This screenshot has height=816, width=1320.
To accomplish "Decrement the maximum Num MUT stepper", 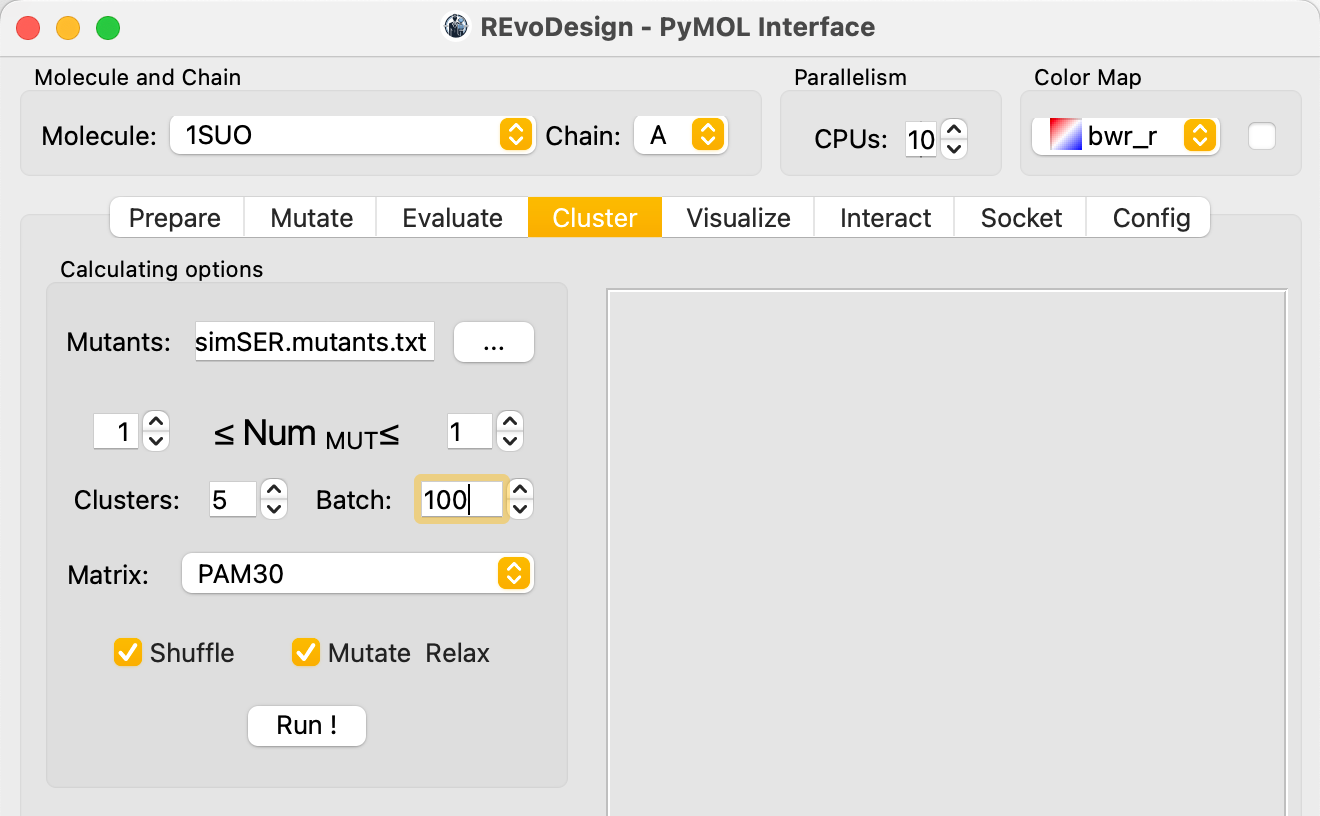I will [510, 442].
